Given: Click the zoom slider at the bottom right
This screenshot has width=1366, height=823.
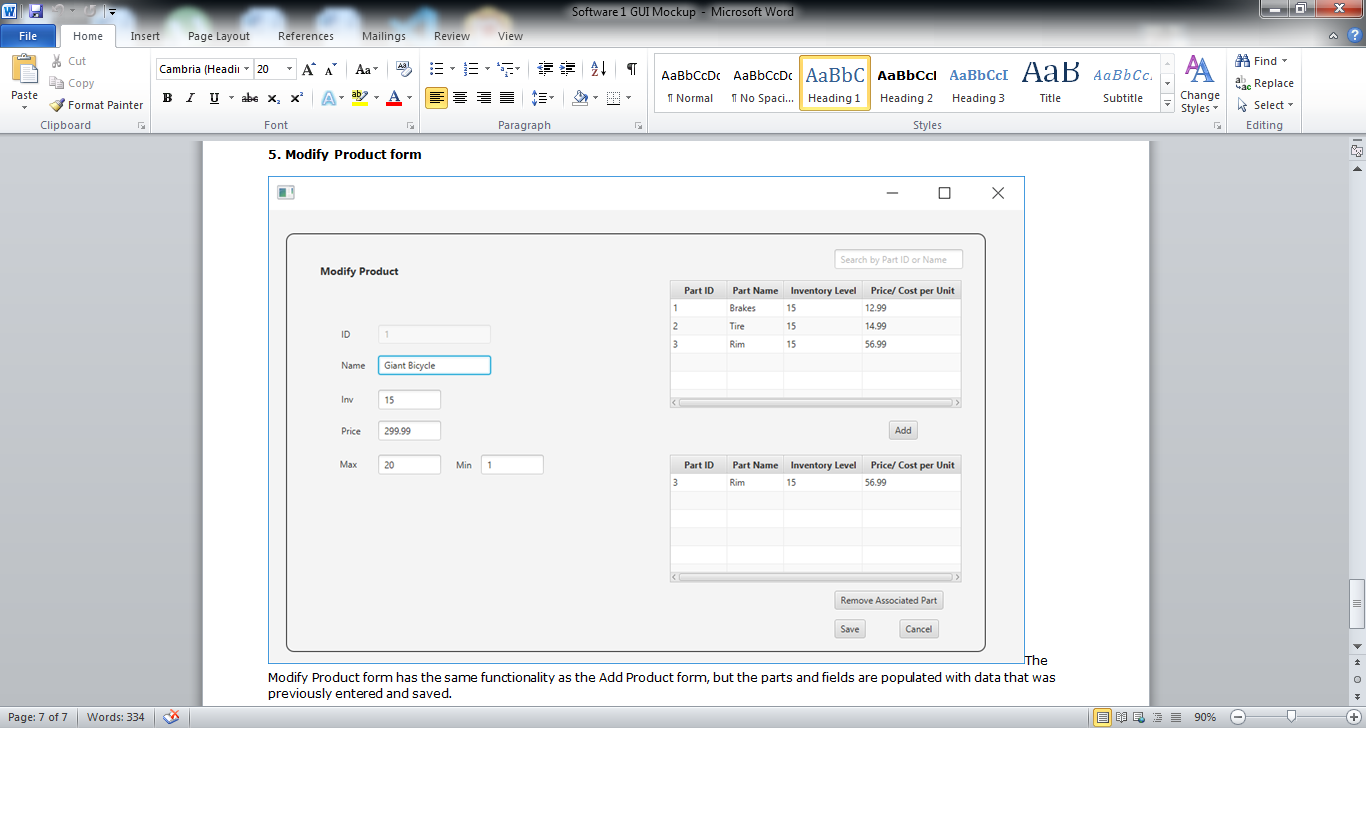Looking at the screenshot, I should pos(1290,717).
